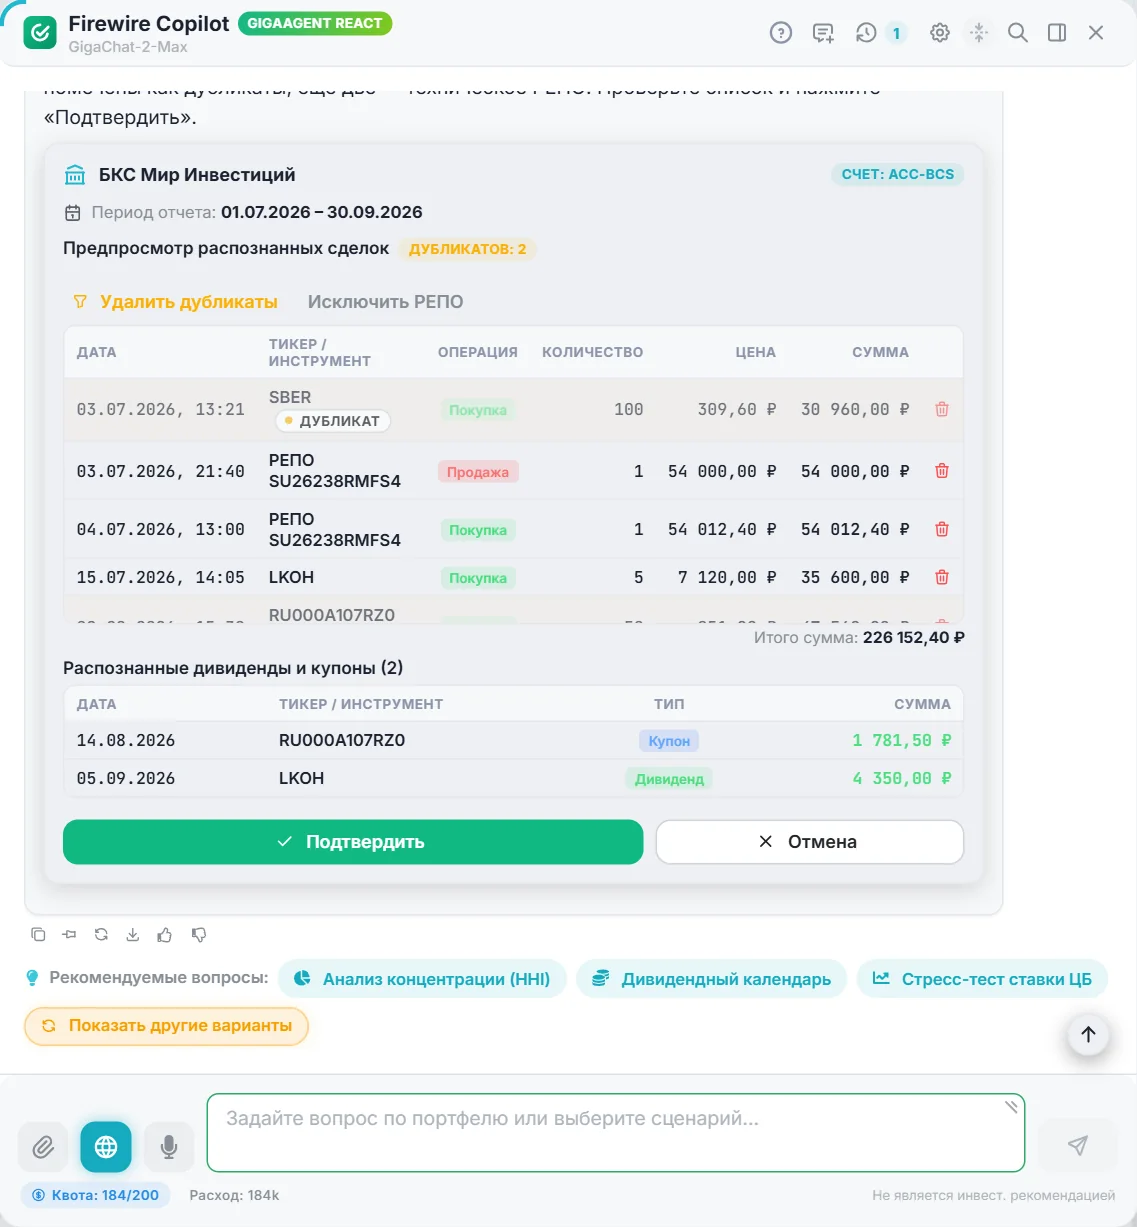Toggle web search globe button

coord(106,1146)
